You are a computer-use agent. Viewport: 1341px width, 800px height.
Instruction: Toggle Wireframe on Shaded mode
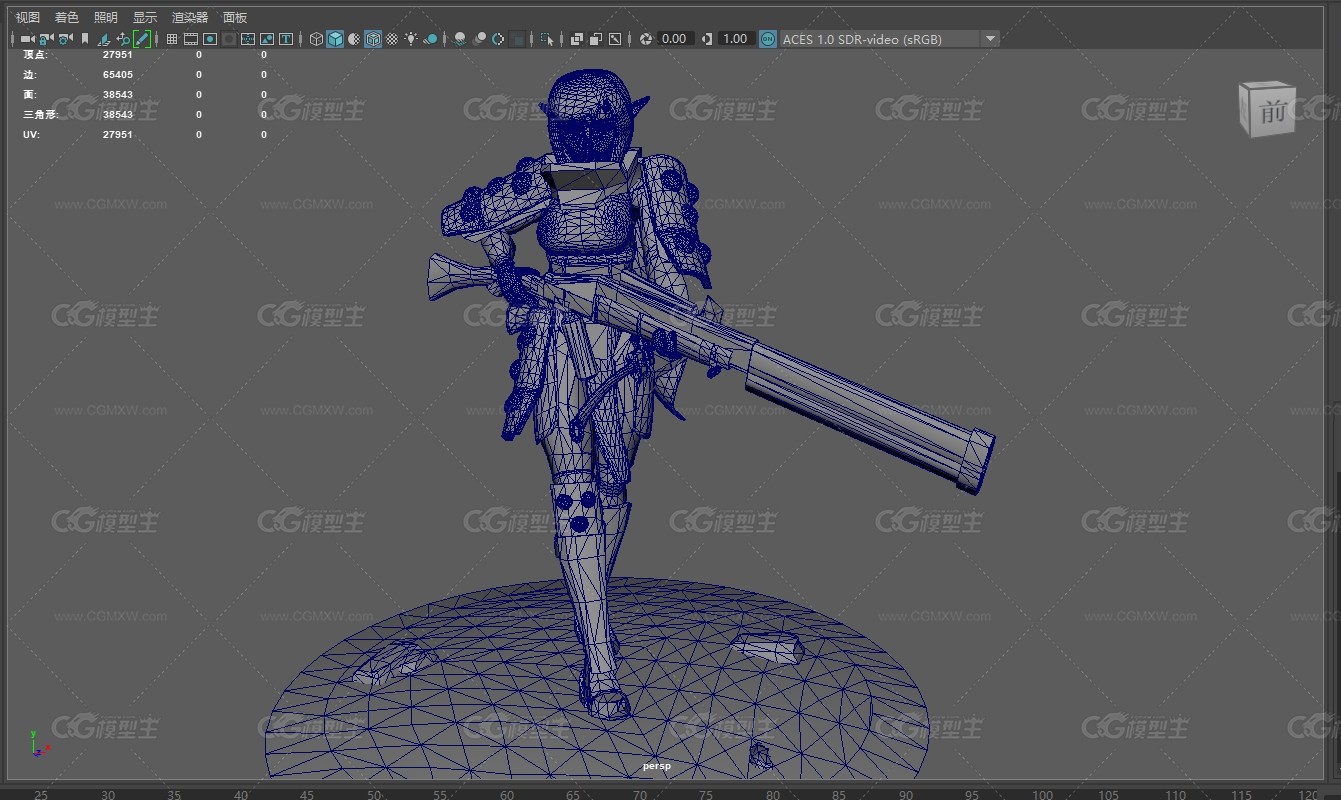373,39
